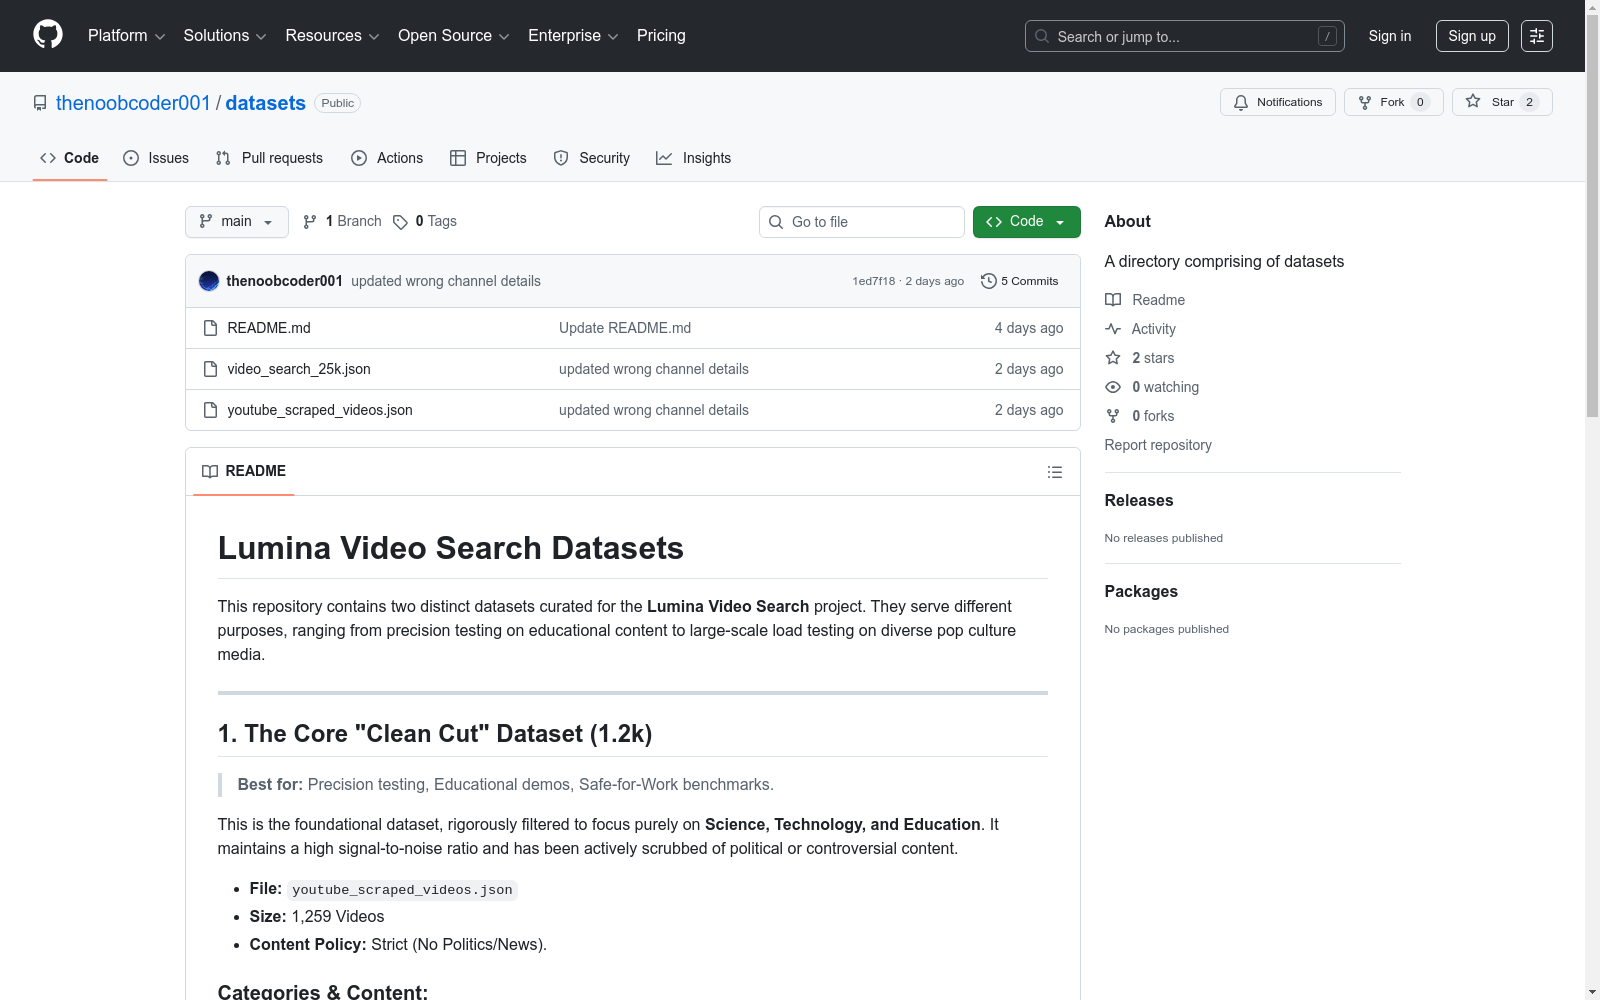This screenshot has width=1600, height=1000.
Task: Open the Packages section heading
Action: (x=1141, y=591)
